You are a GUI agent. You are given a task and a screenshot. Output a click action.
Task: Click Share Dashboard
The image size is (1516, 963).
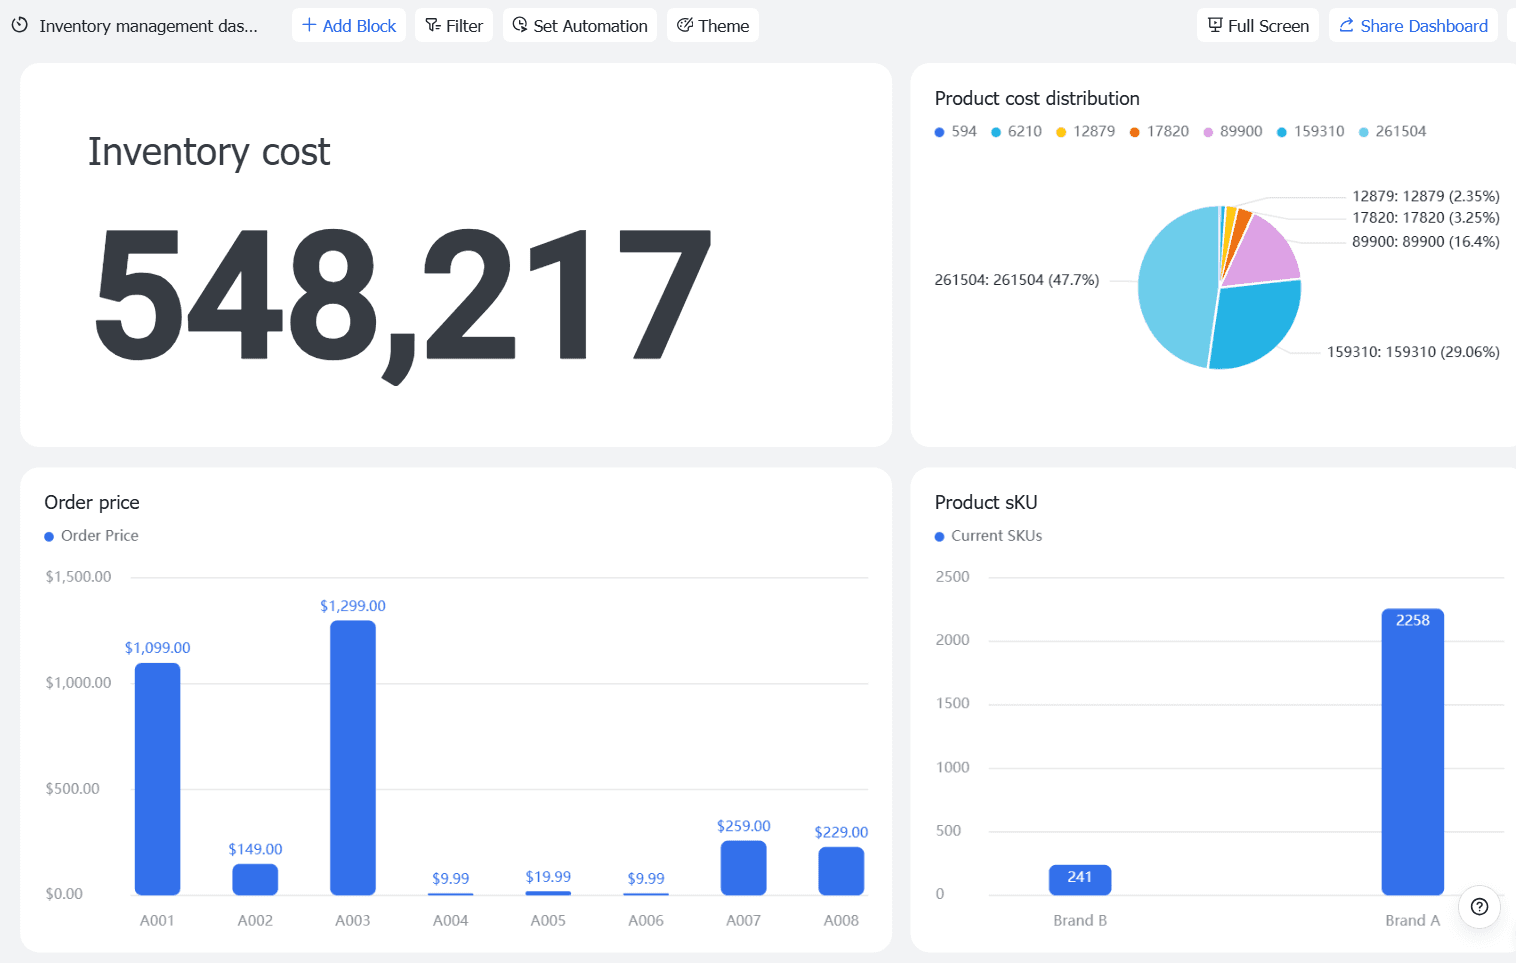(1413, 25)
